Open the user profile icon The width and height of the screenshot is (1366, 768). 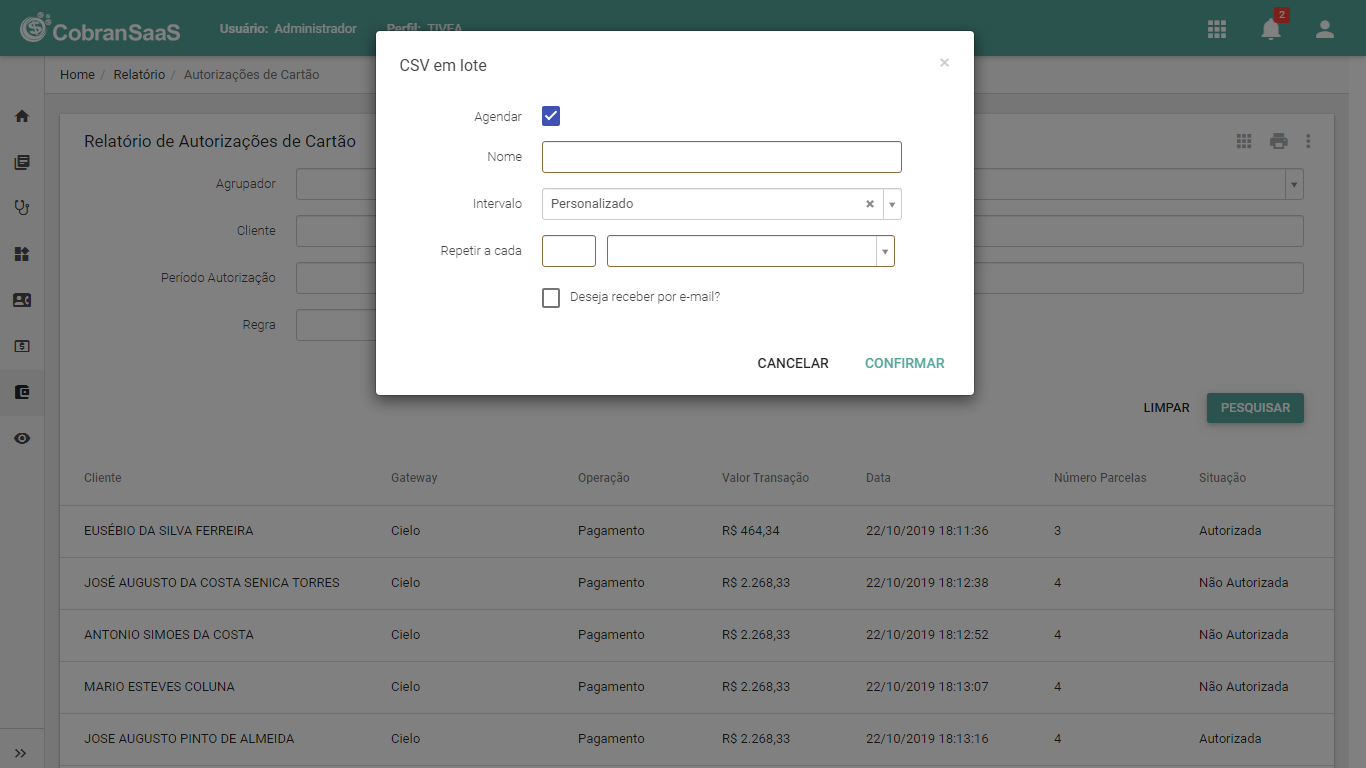point(1325,29)
